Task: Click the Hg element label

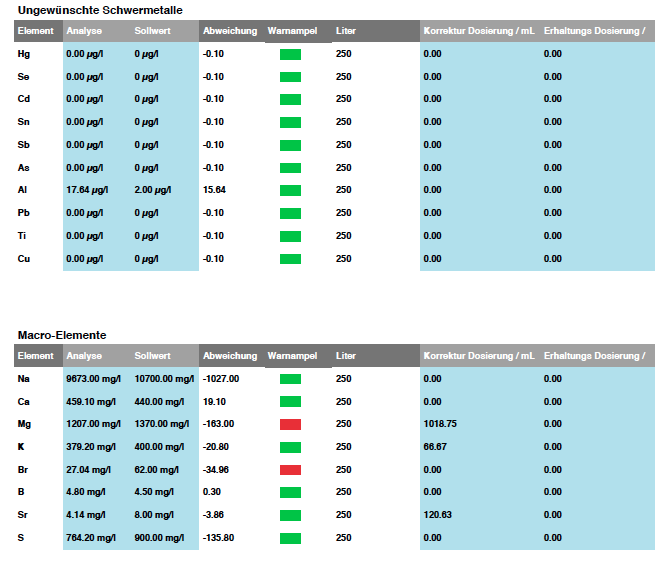Action: (x=24, y=54)
